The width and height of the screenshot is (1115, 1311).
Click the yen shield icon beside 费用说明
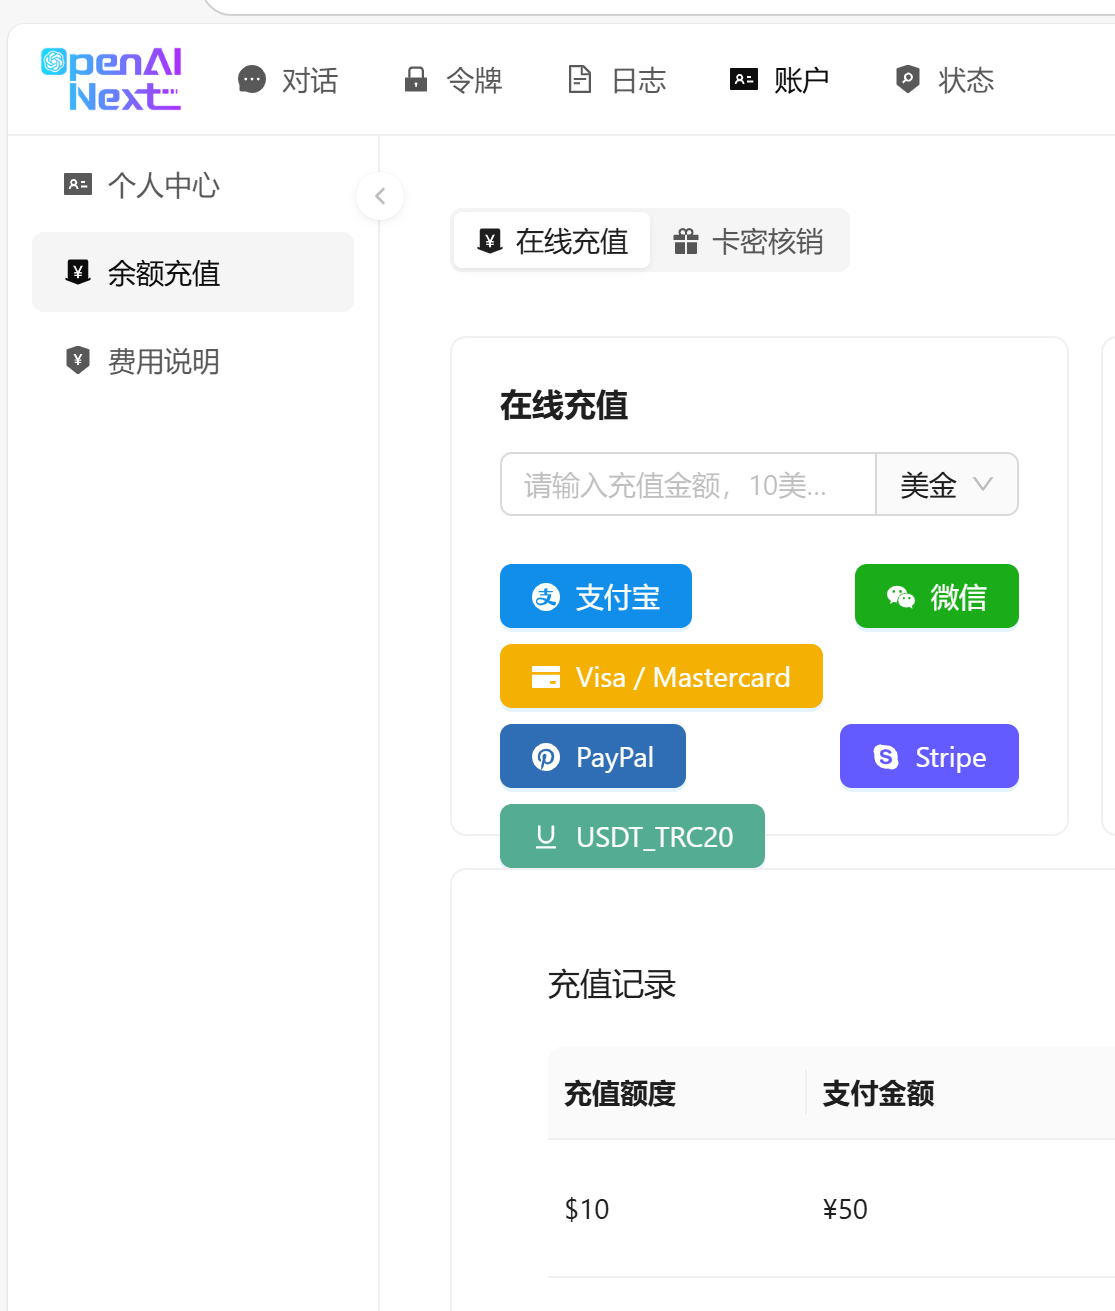[78, 360]
